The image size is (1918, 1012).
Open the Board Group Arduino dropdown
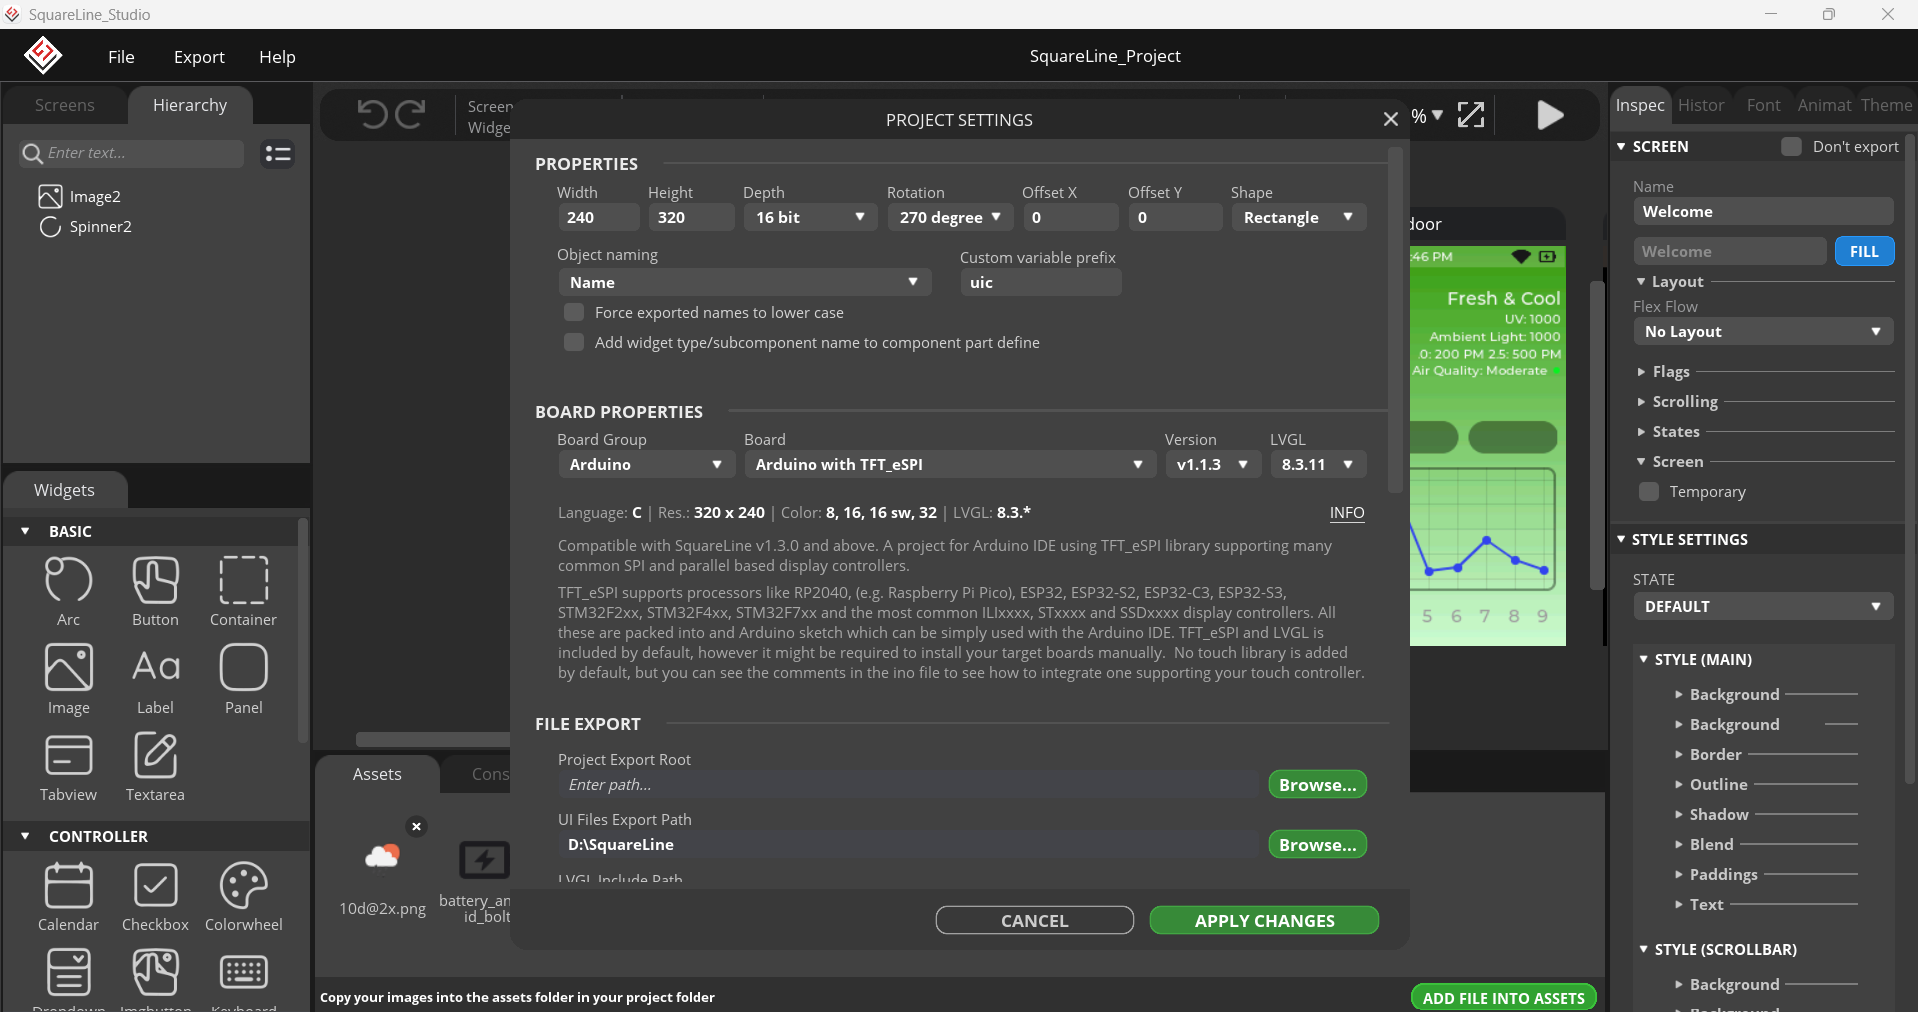click(x=646, y=464)
